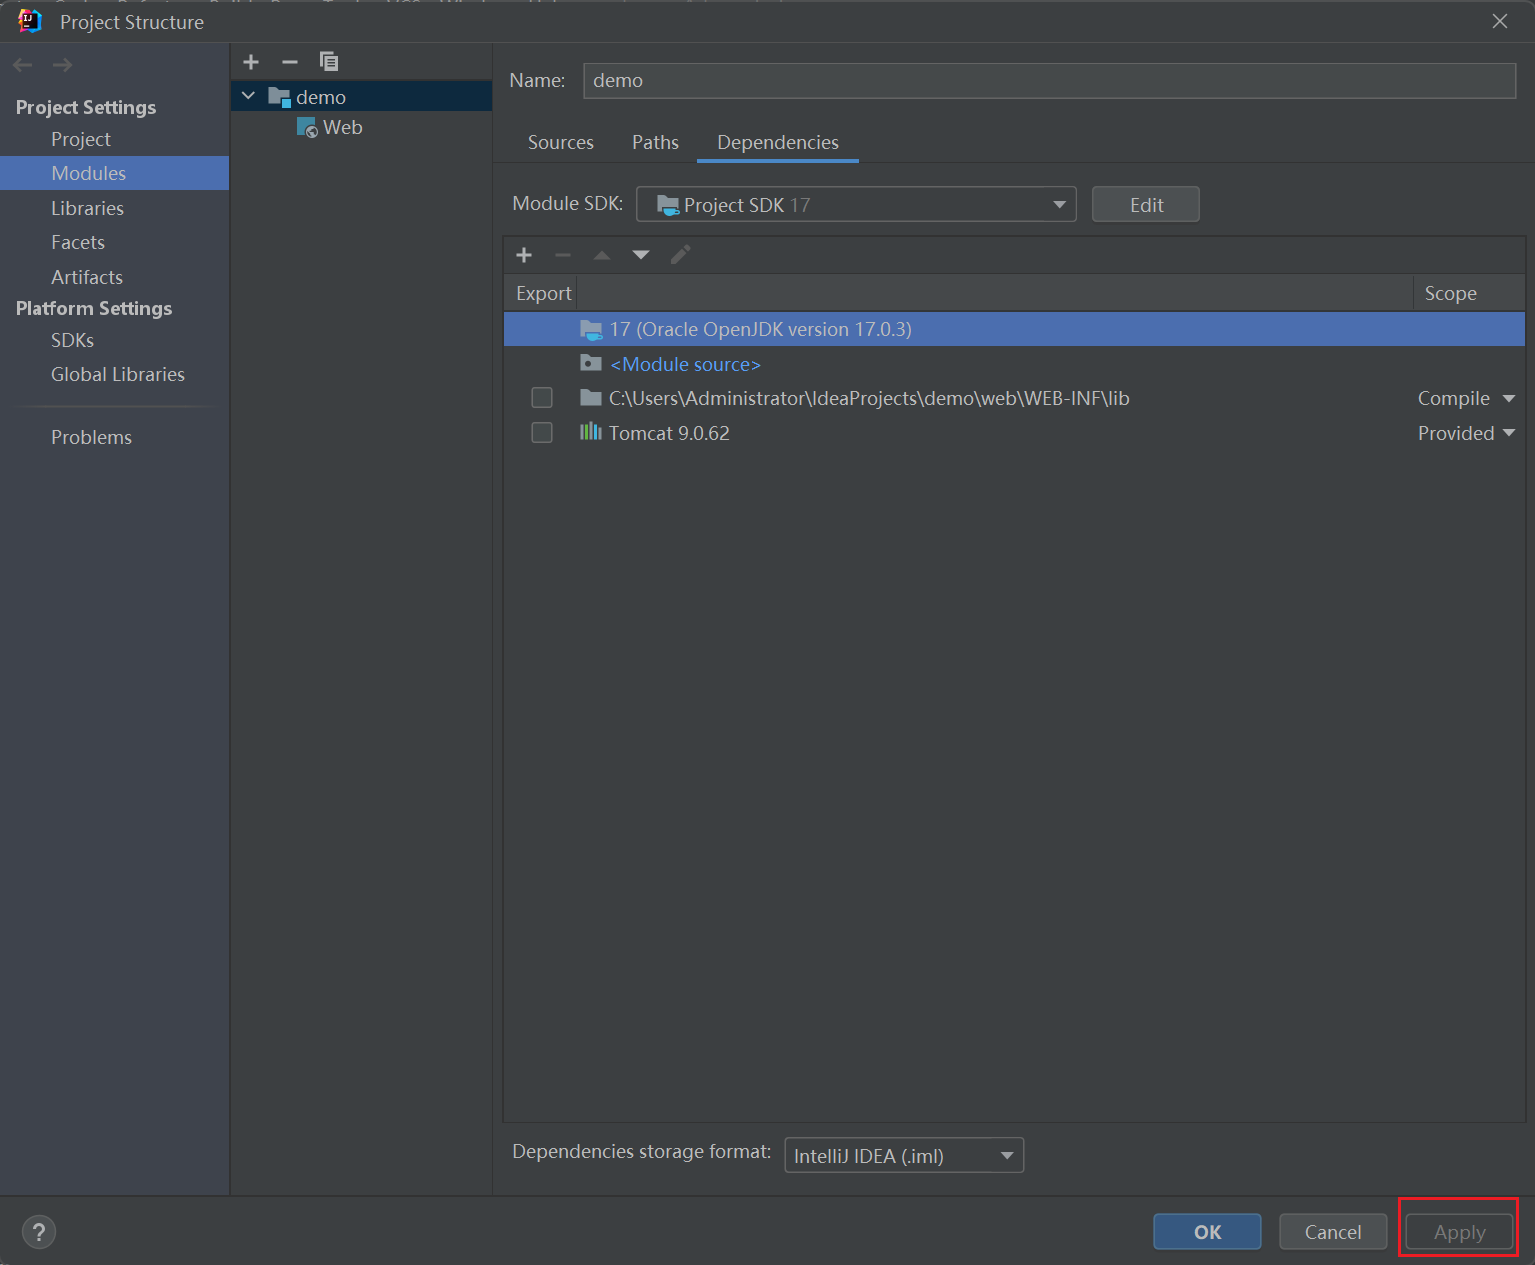Open the Module SDK dropdown
Viewport: 1535px width, 1265px height.
856,205
